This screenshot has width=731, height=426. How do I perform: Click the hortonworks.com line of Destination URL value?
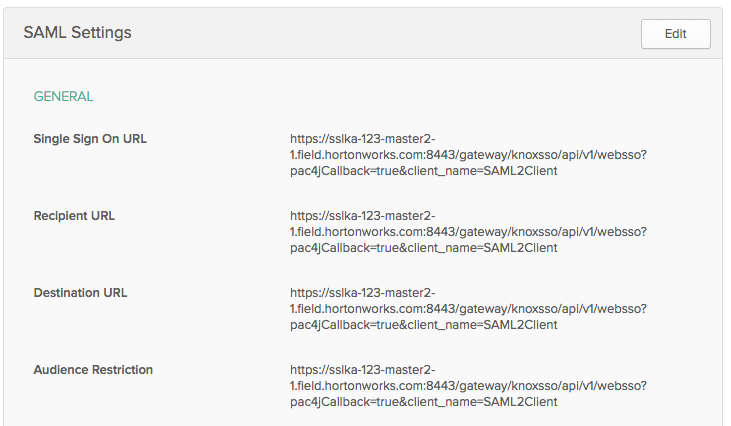click(x=468, y=309)
